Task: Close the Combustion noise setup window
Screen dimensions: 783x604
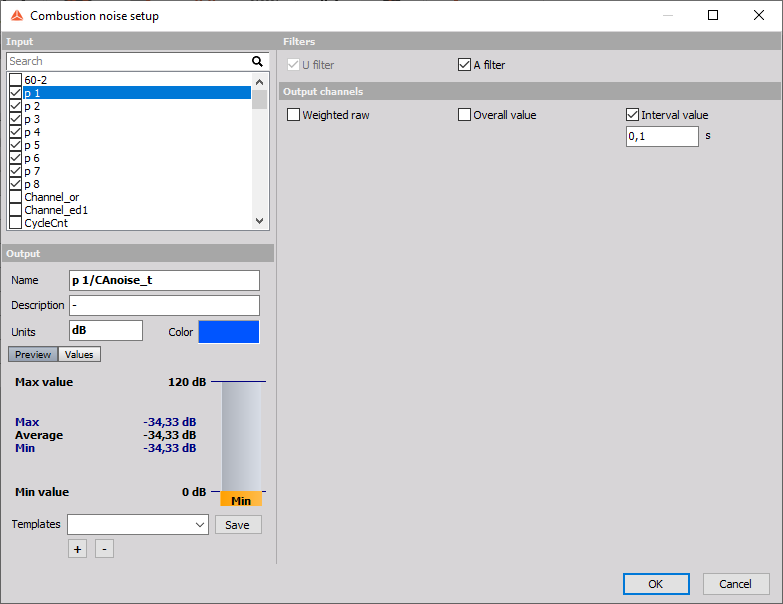Action: point(759,15)
